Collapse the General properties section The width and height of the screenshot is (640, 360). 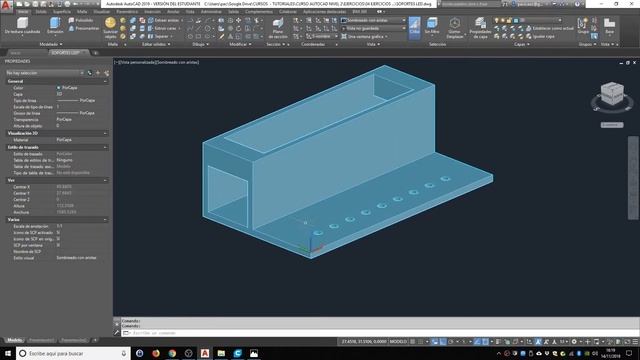point(105,82)
